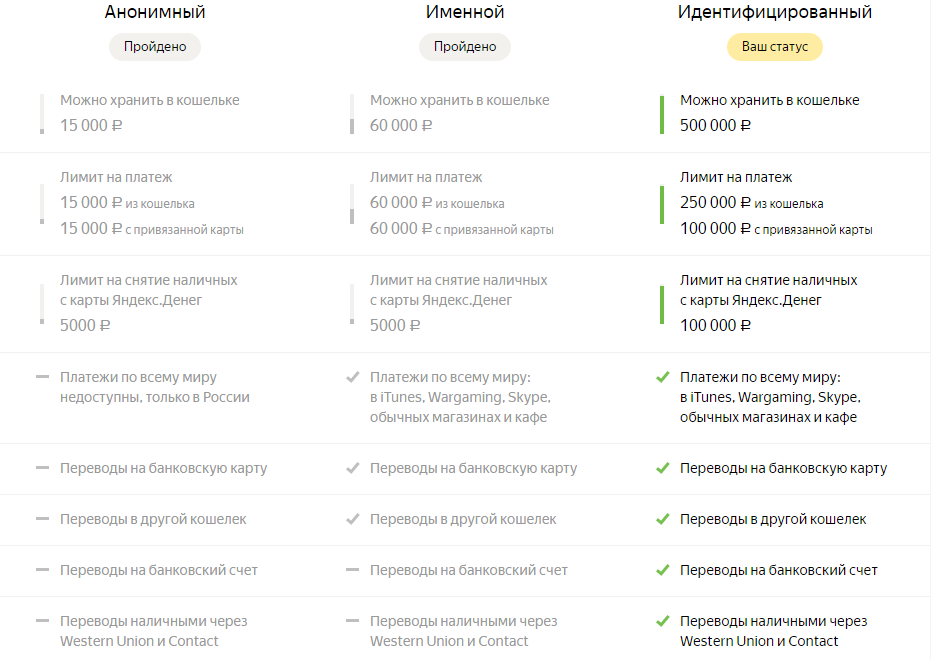The width and height of the screenshot is (931, 660).
Task: Click gray checkmark for Именной worldwide payments
Action: click(353, 377)
